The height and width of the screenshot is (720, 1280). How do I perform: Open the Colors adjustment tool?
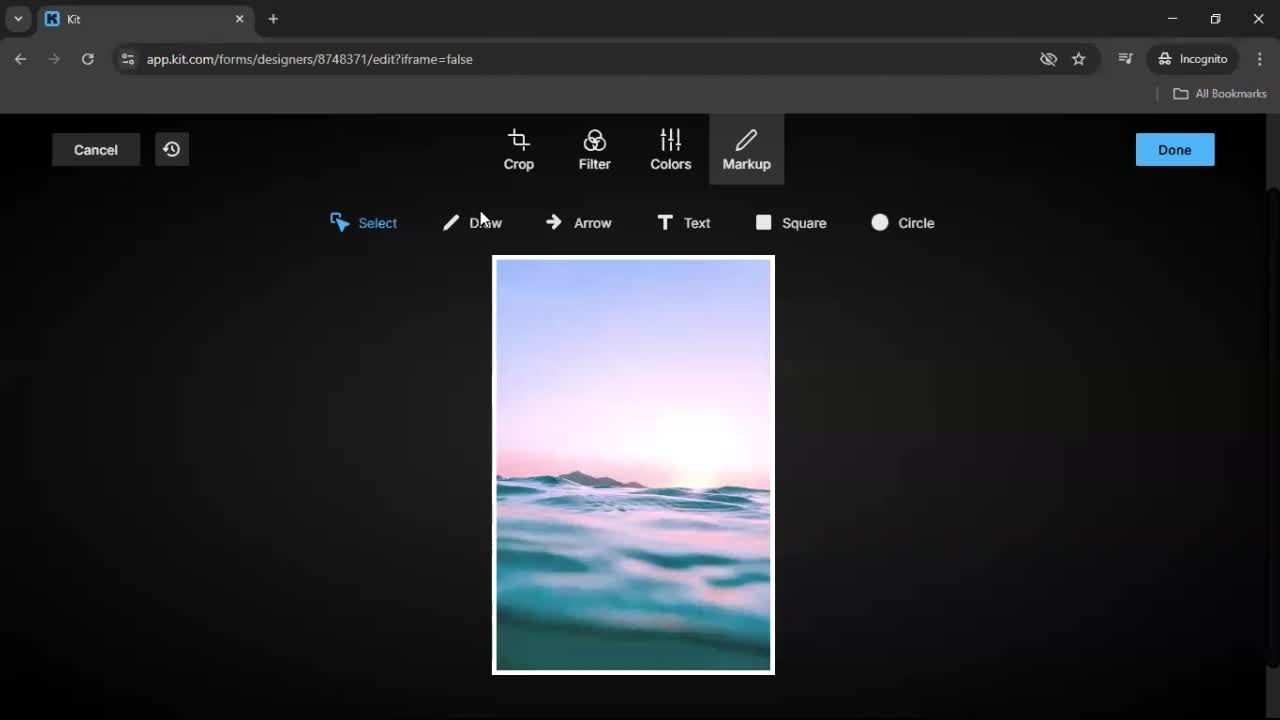click(670, 149)
